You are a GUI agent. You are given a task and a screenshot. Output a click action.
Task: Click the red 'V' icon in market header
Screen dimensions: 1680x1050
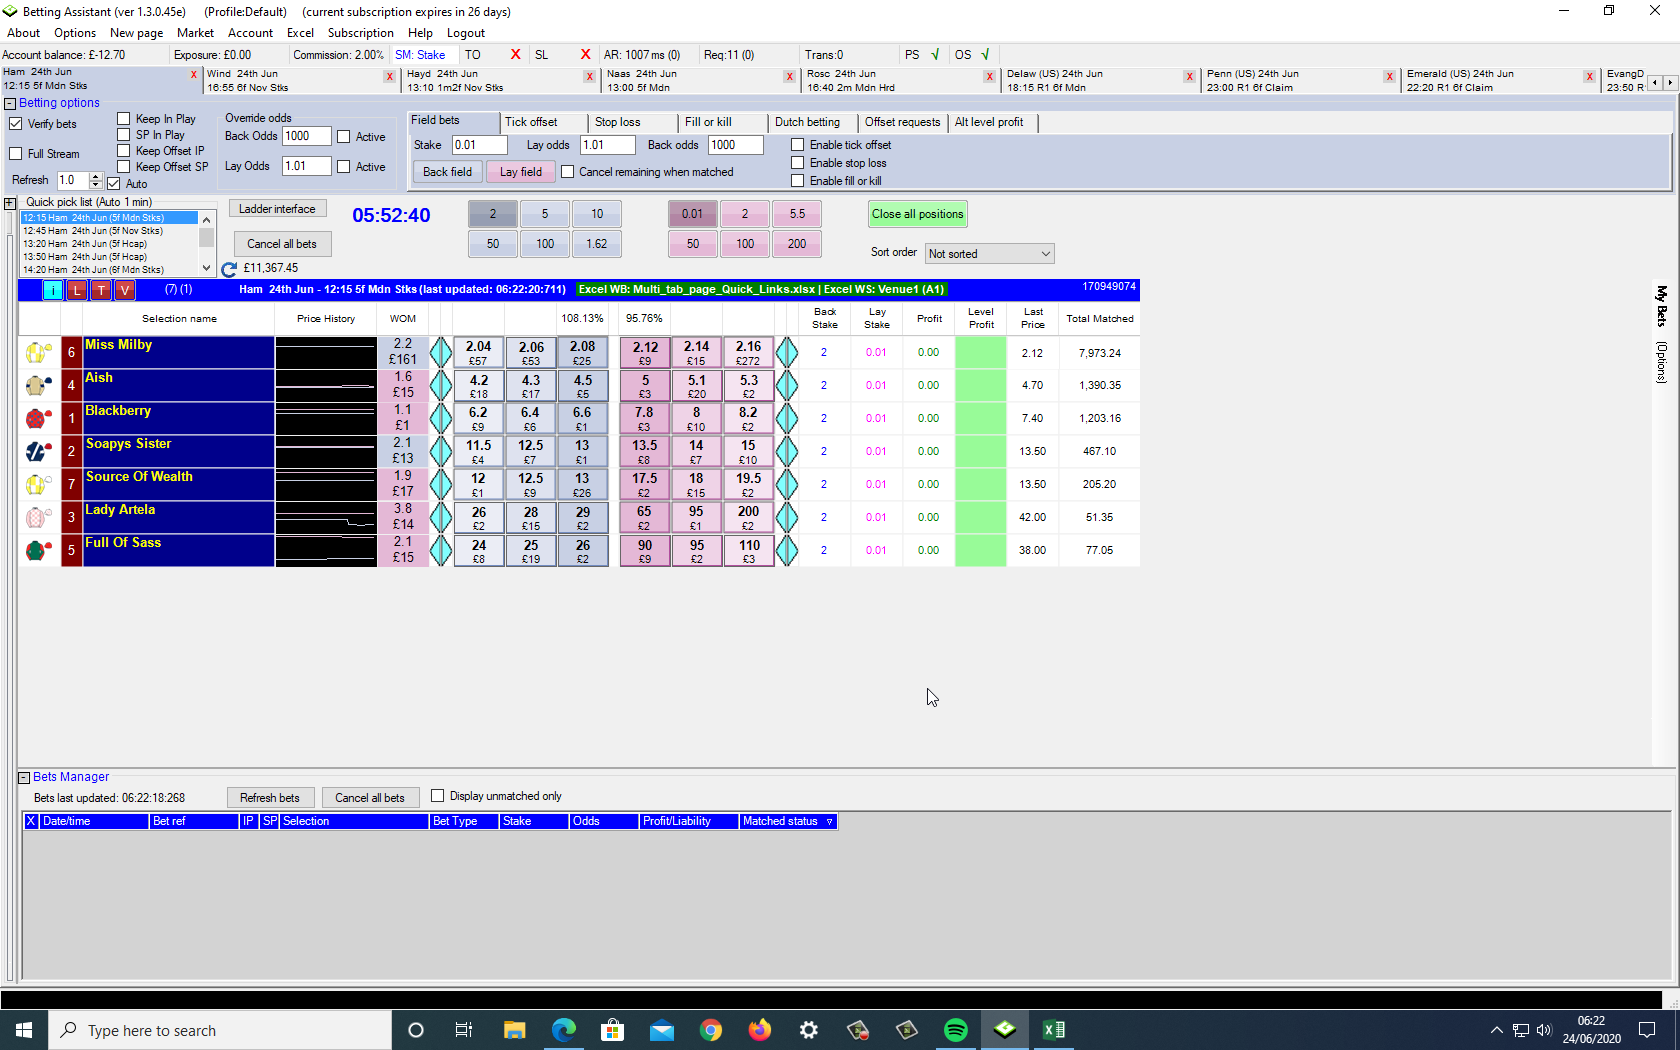click(x=124, y=290)
